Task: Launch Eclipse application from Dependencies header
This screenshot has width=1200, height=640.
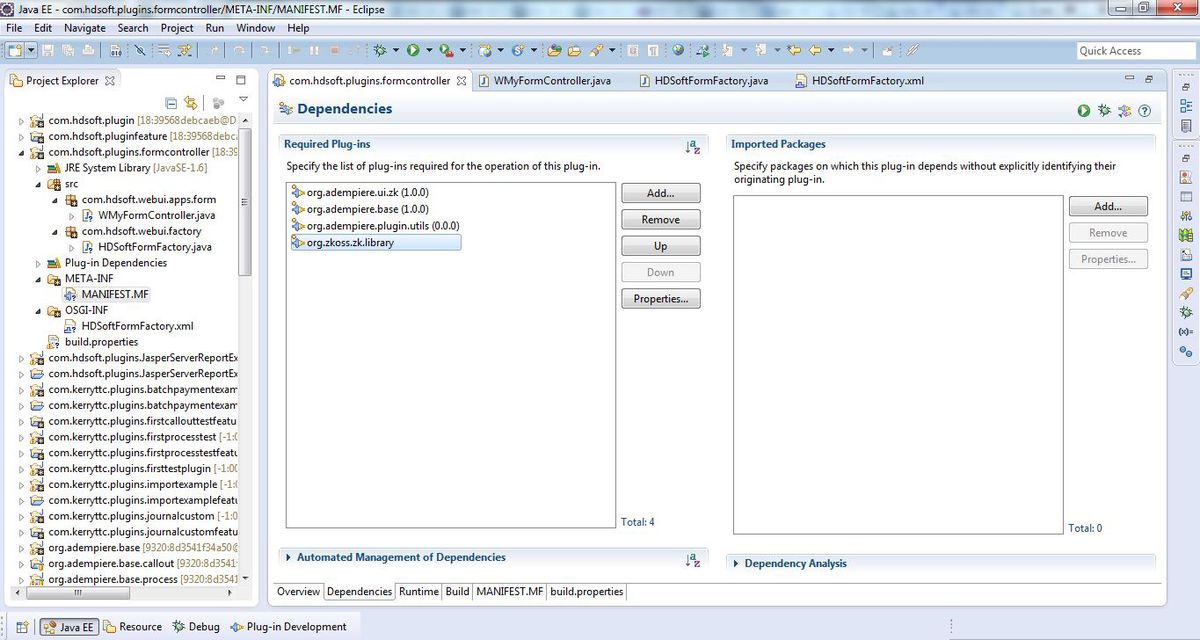Action: point(1084,111)
